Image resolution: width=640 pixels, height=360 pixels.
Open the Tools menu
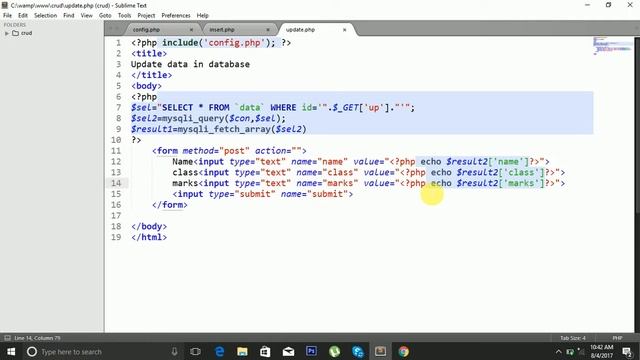124,16
